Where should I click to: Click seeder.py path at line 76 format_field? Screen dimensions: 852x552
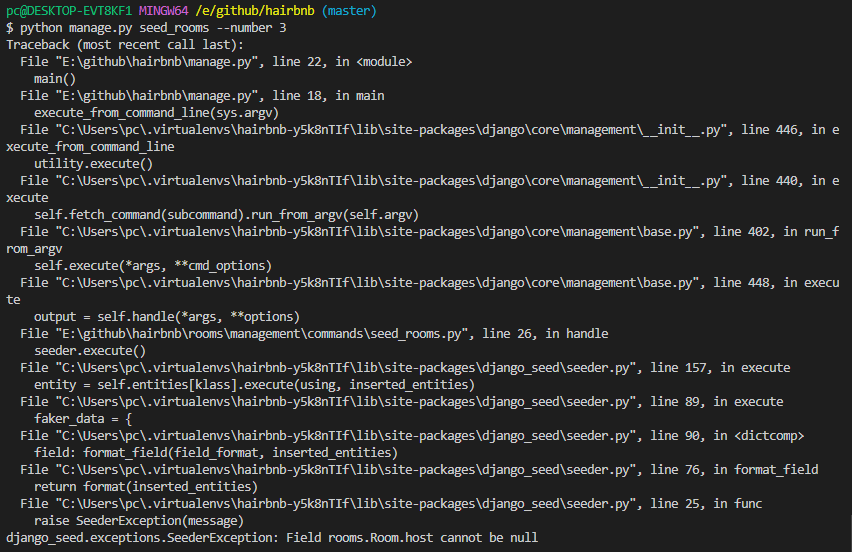click(346, 470)
